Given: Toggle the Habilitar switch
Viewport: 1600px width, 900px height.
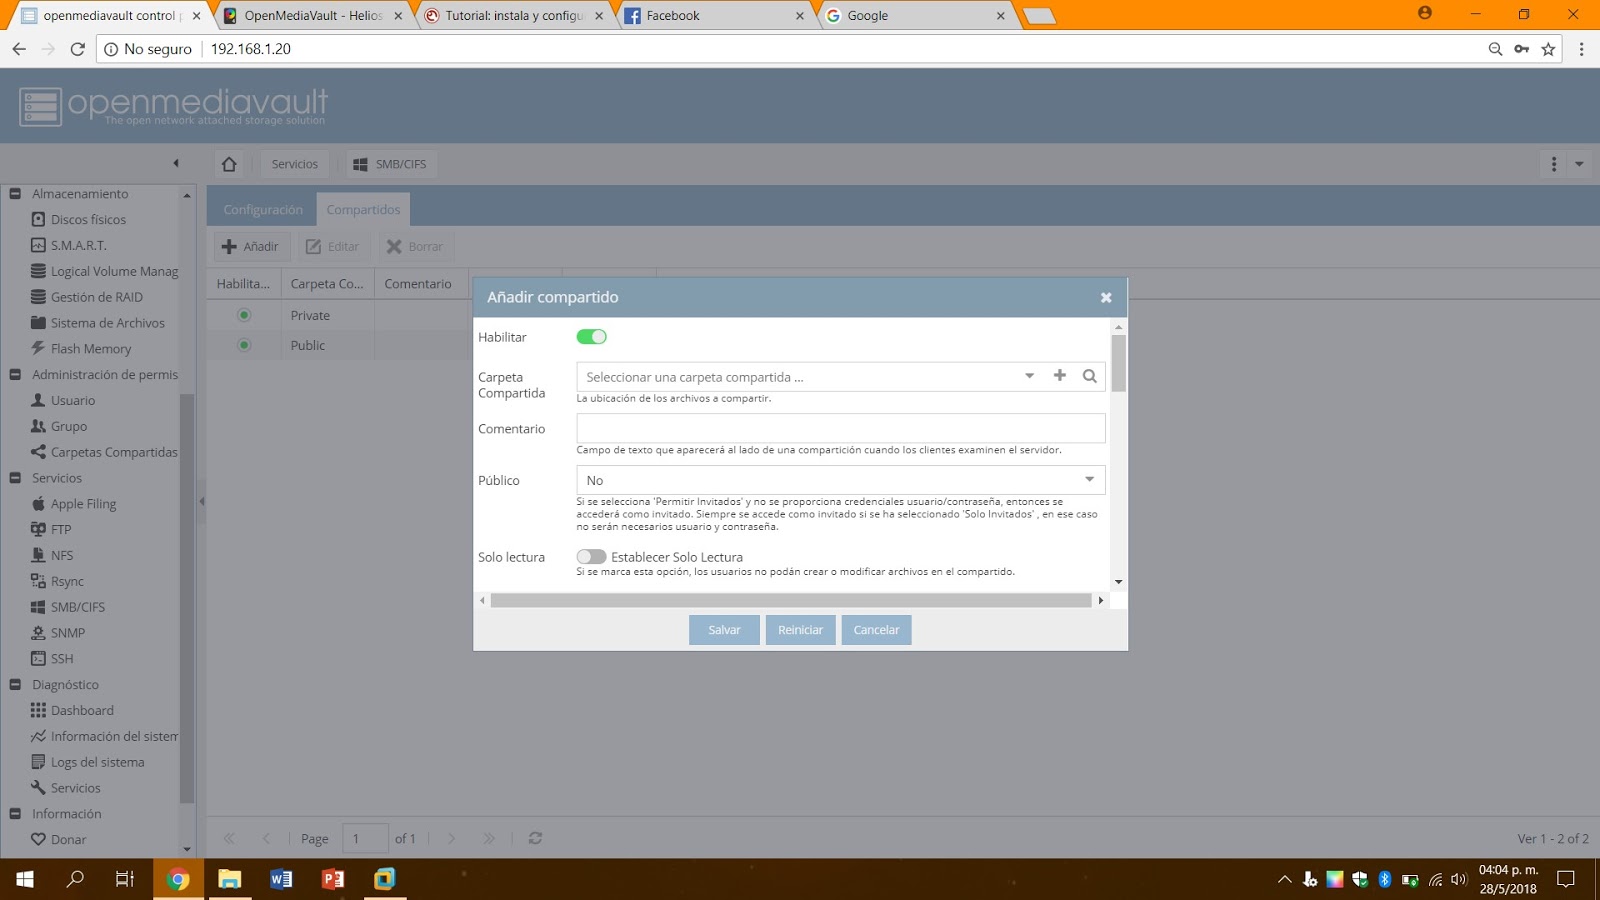Looking at the screenshot, I should tap(591, 337).
